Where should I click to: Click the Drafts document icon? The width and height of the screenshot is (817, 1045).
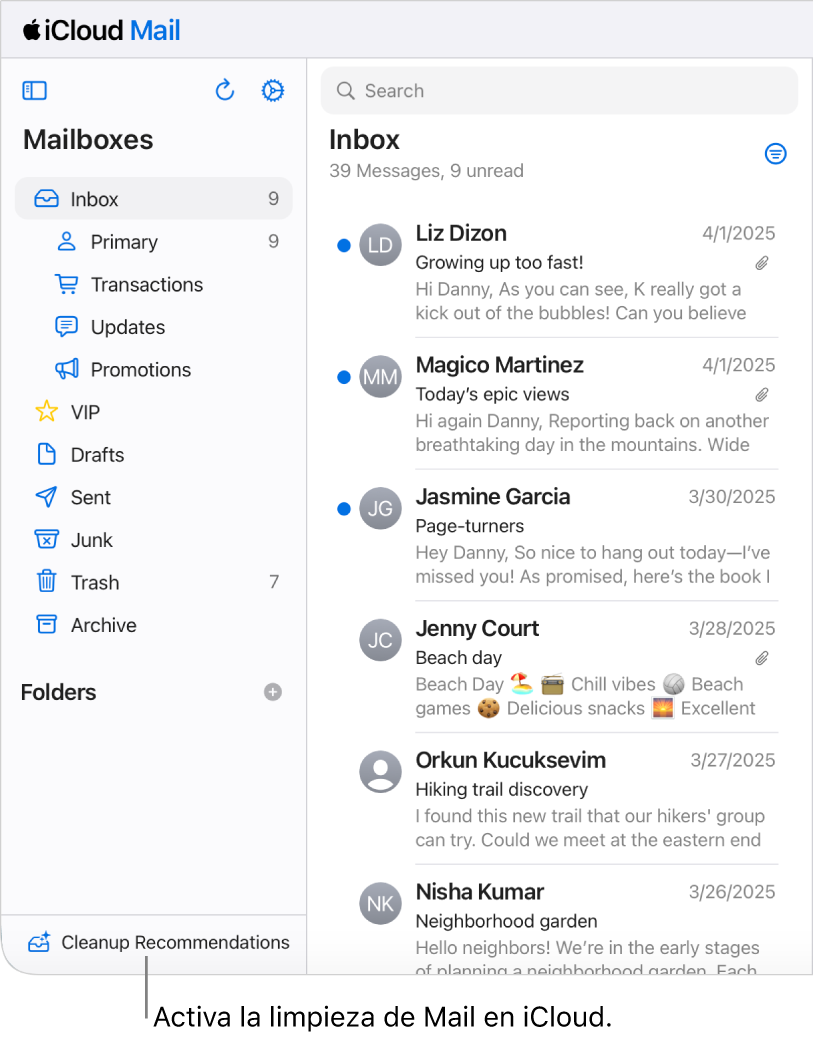47,455
